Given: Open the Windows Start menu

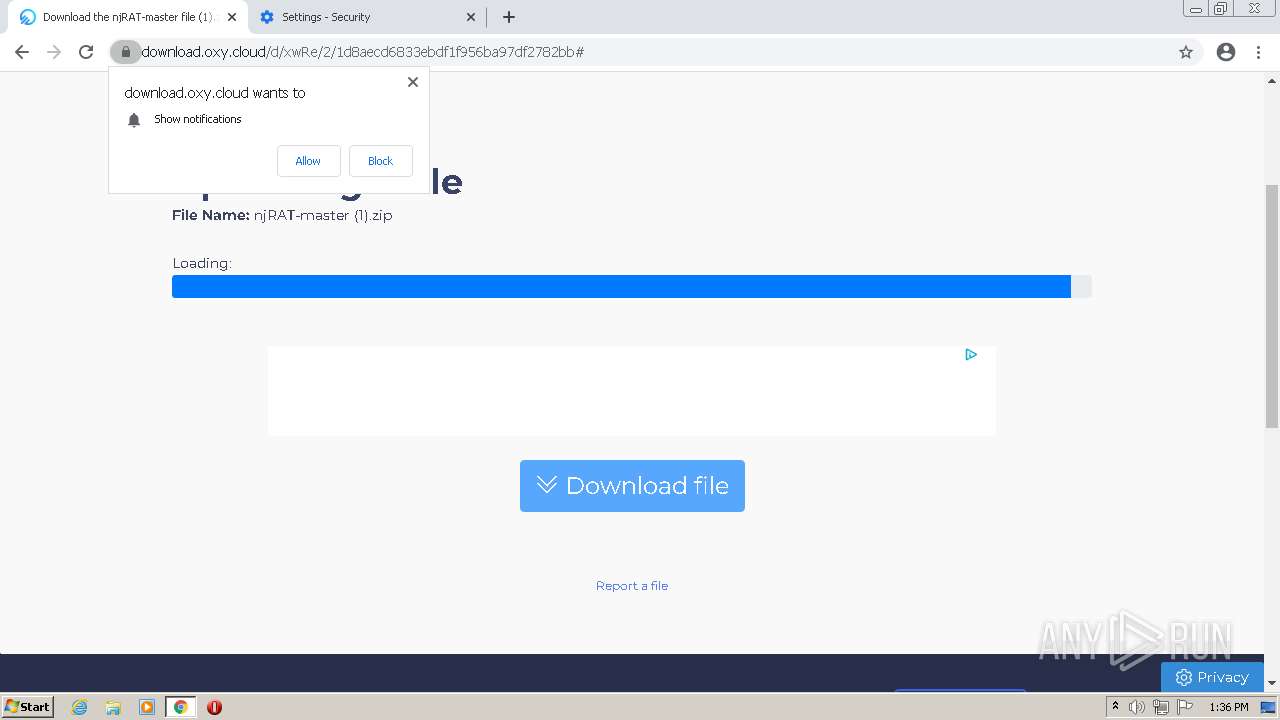Looking at the screenshot, I should 28,707.
